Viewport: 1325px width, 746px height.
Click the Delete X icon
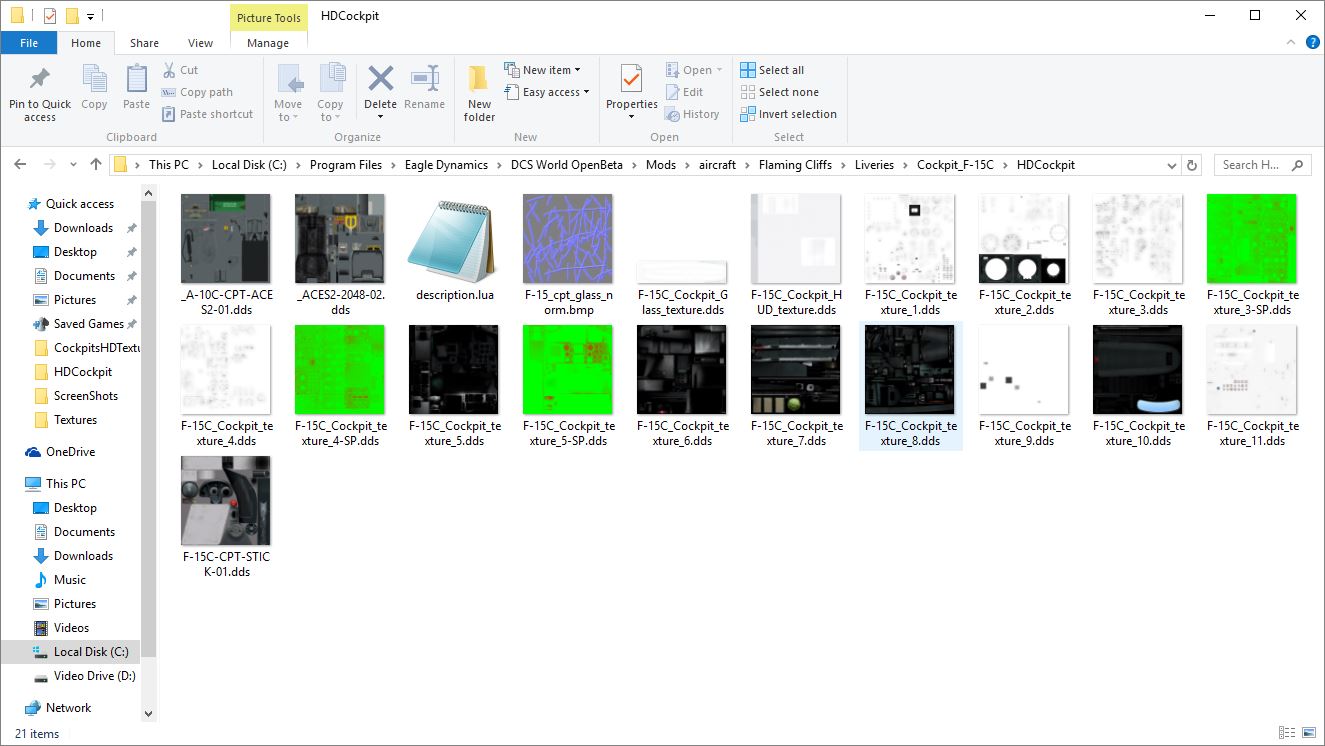[x=380, y=79]
